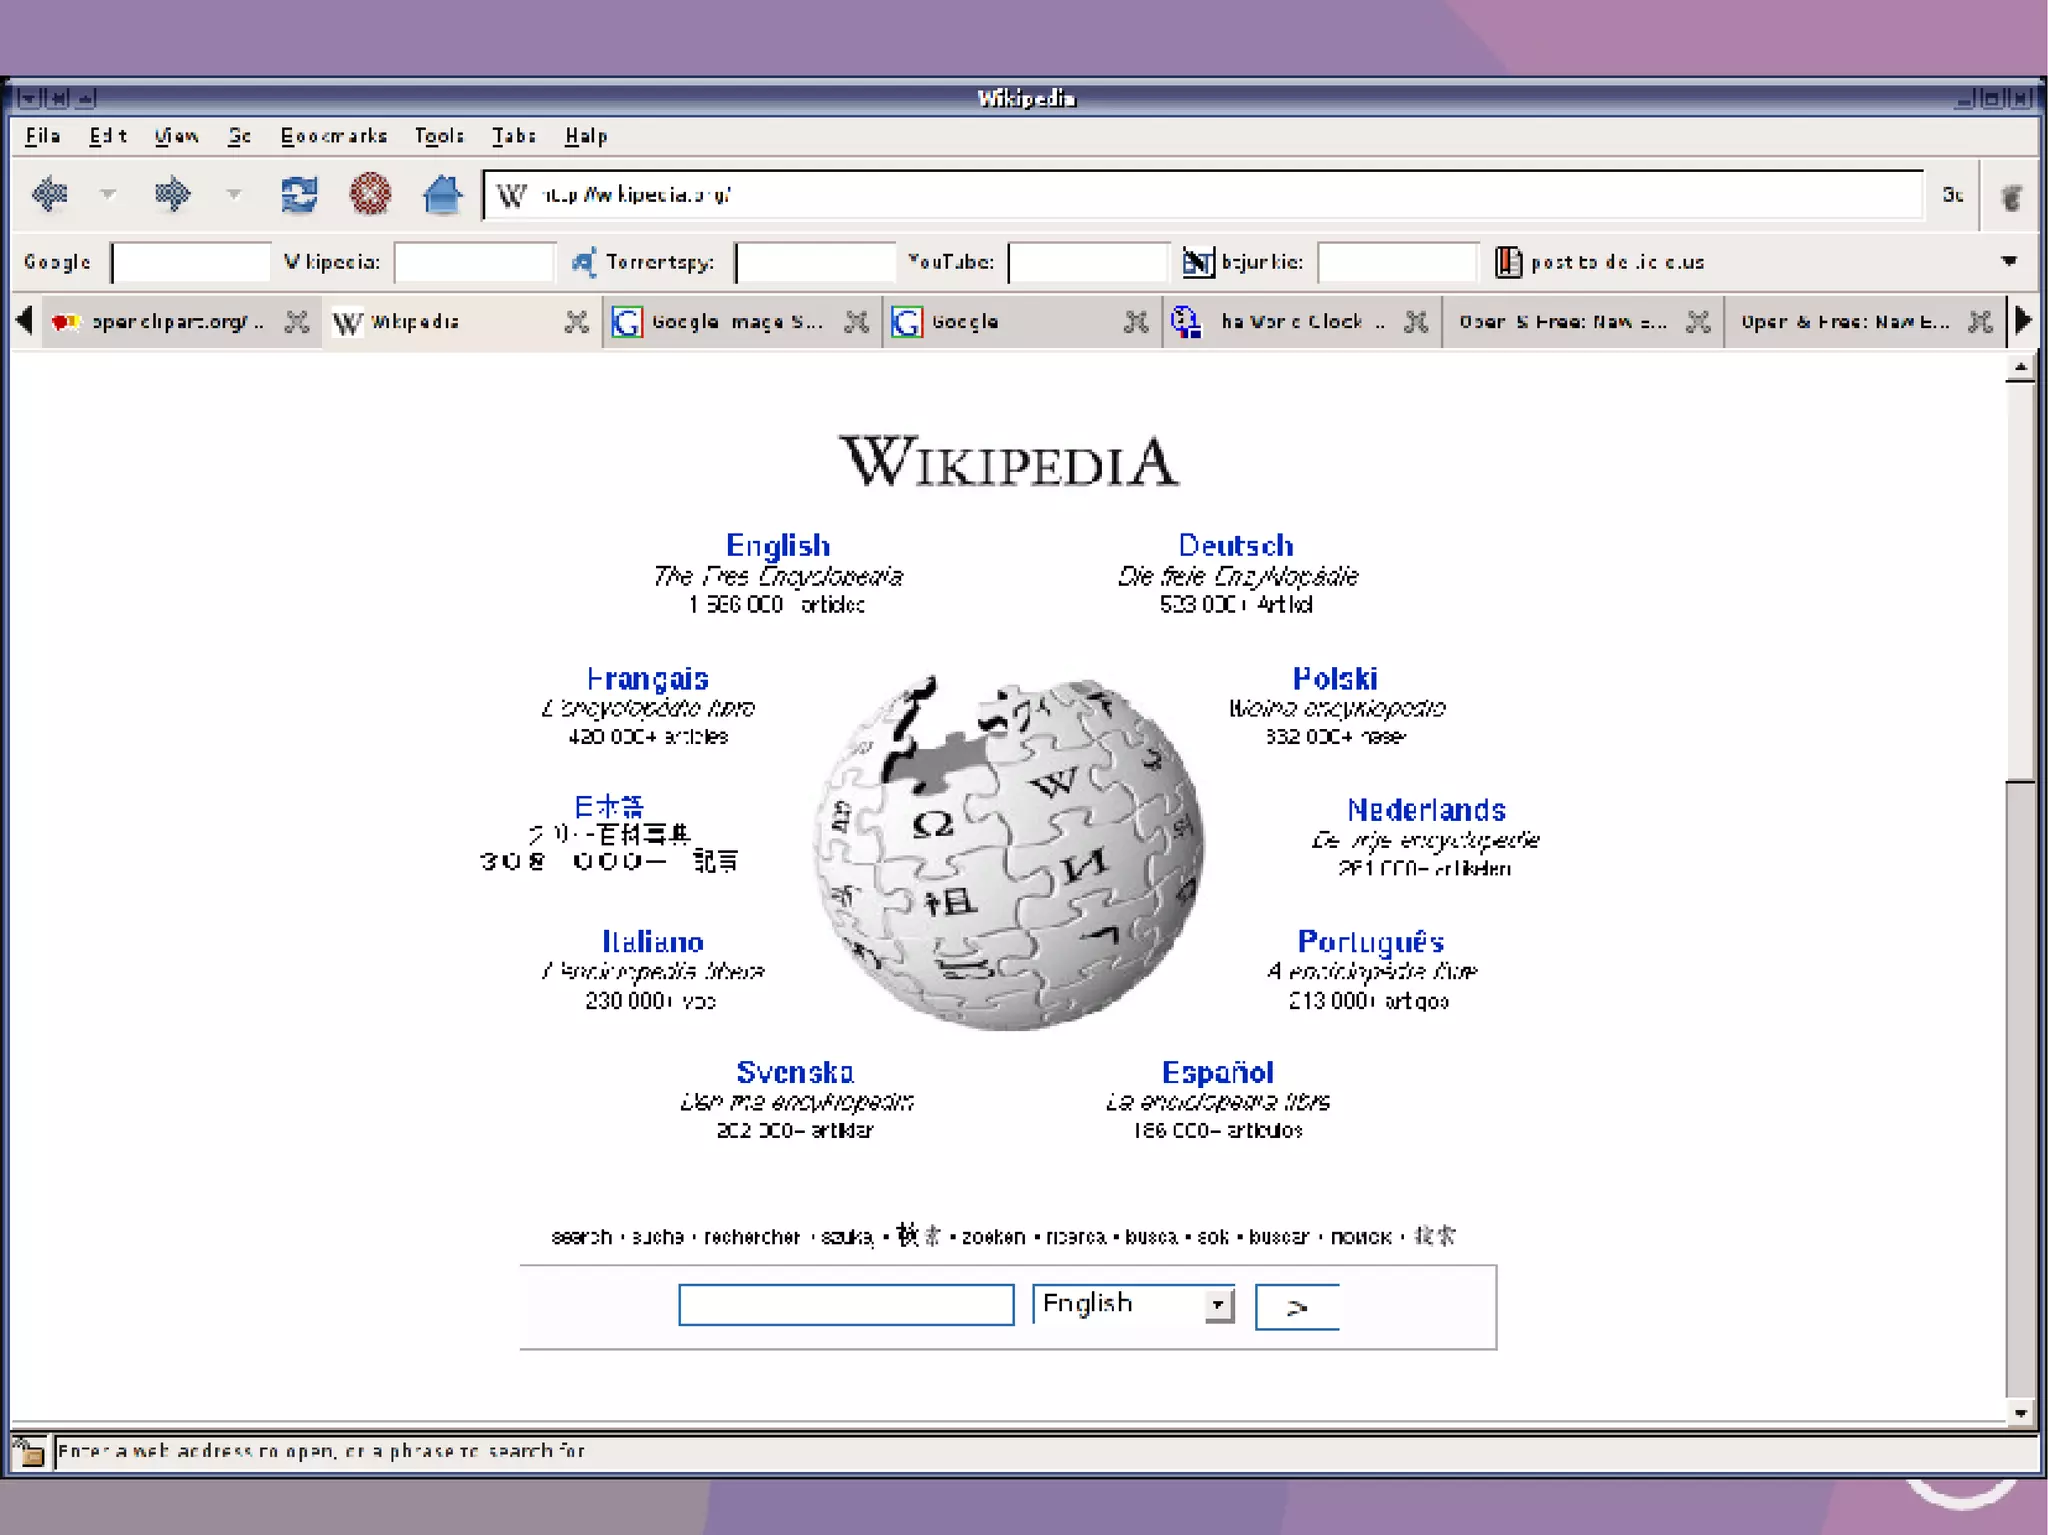The height and width of the screenshot is (1535, 2048).
Task: Click the red Stop loading icon
Action: click(x=370, y=194)
